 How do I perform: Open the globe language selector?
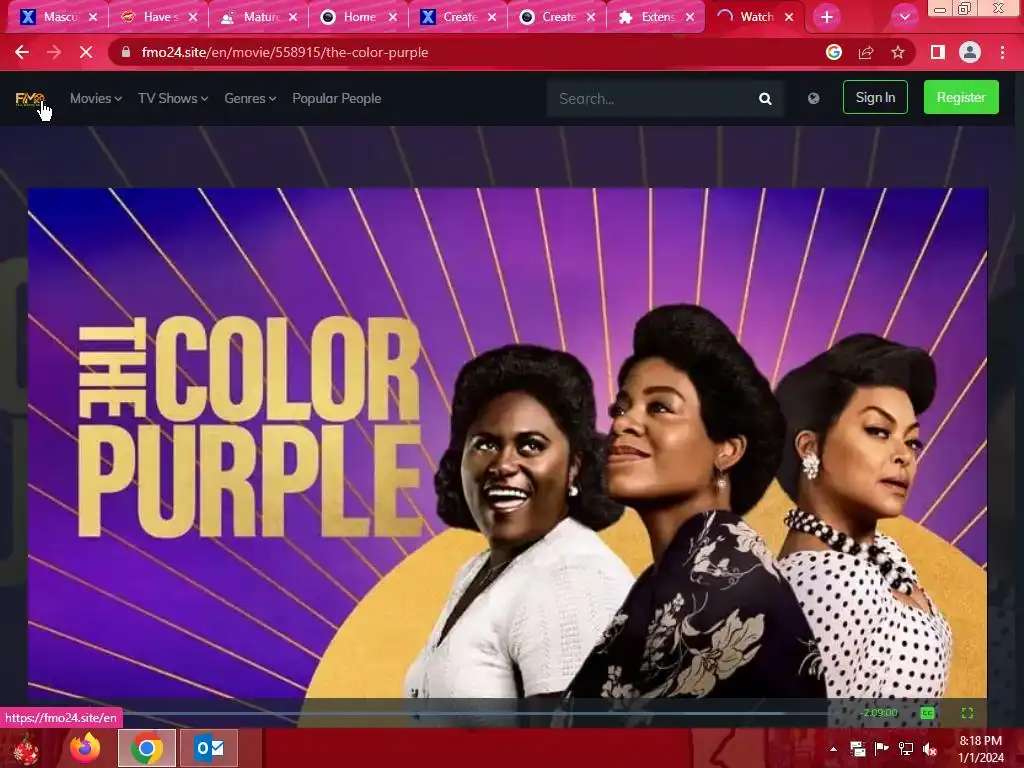pyautogui.click(x=813, y=99)
